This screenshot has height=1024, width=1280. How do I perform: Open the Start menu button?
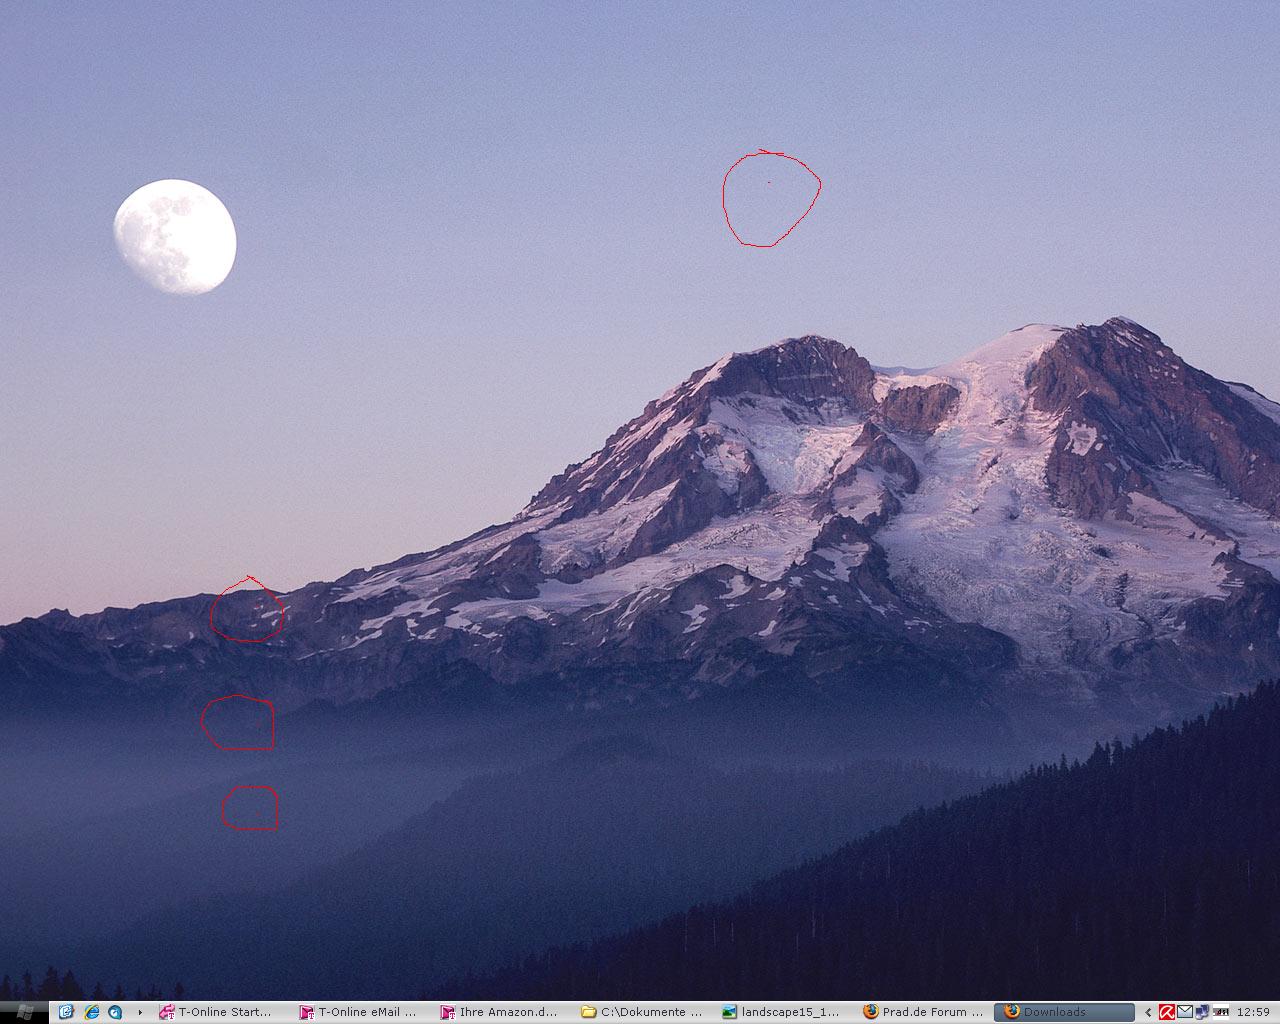click(x=24, y=1012)
